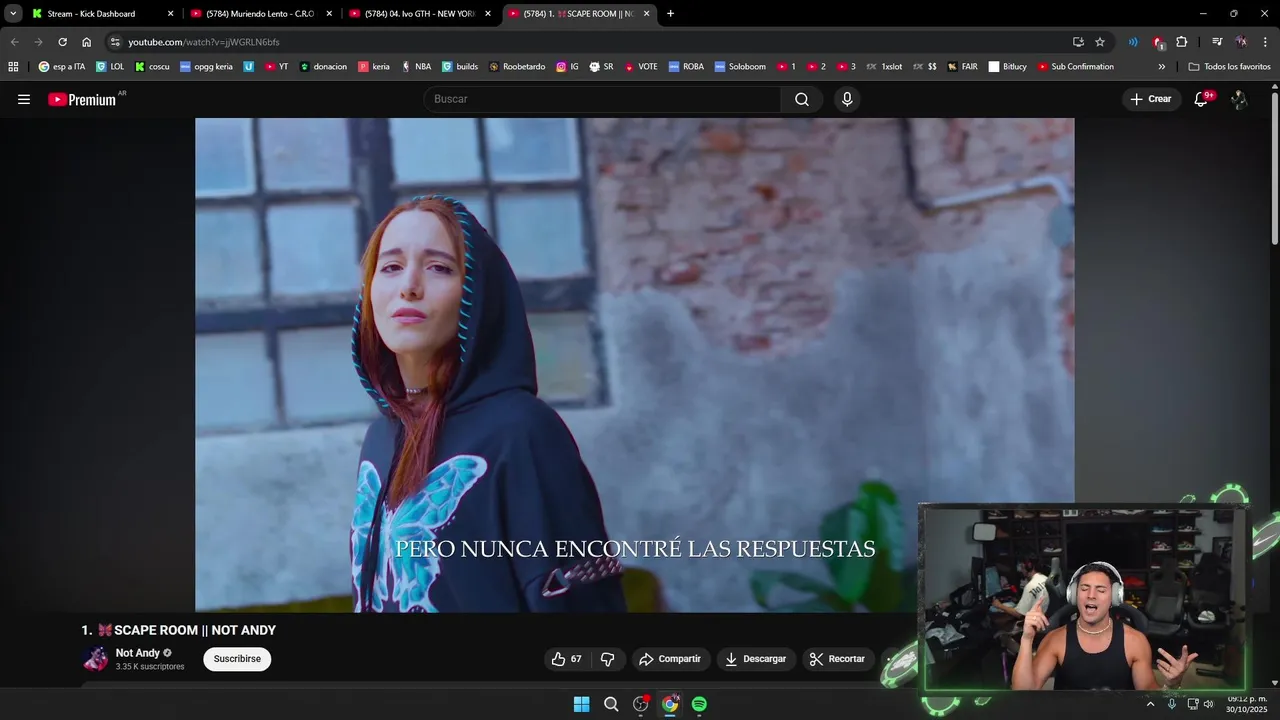This screenshot has width=1280, height=720.
Task: Open the Windows Start menu
Action: 581,704
